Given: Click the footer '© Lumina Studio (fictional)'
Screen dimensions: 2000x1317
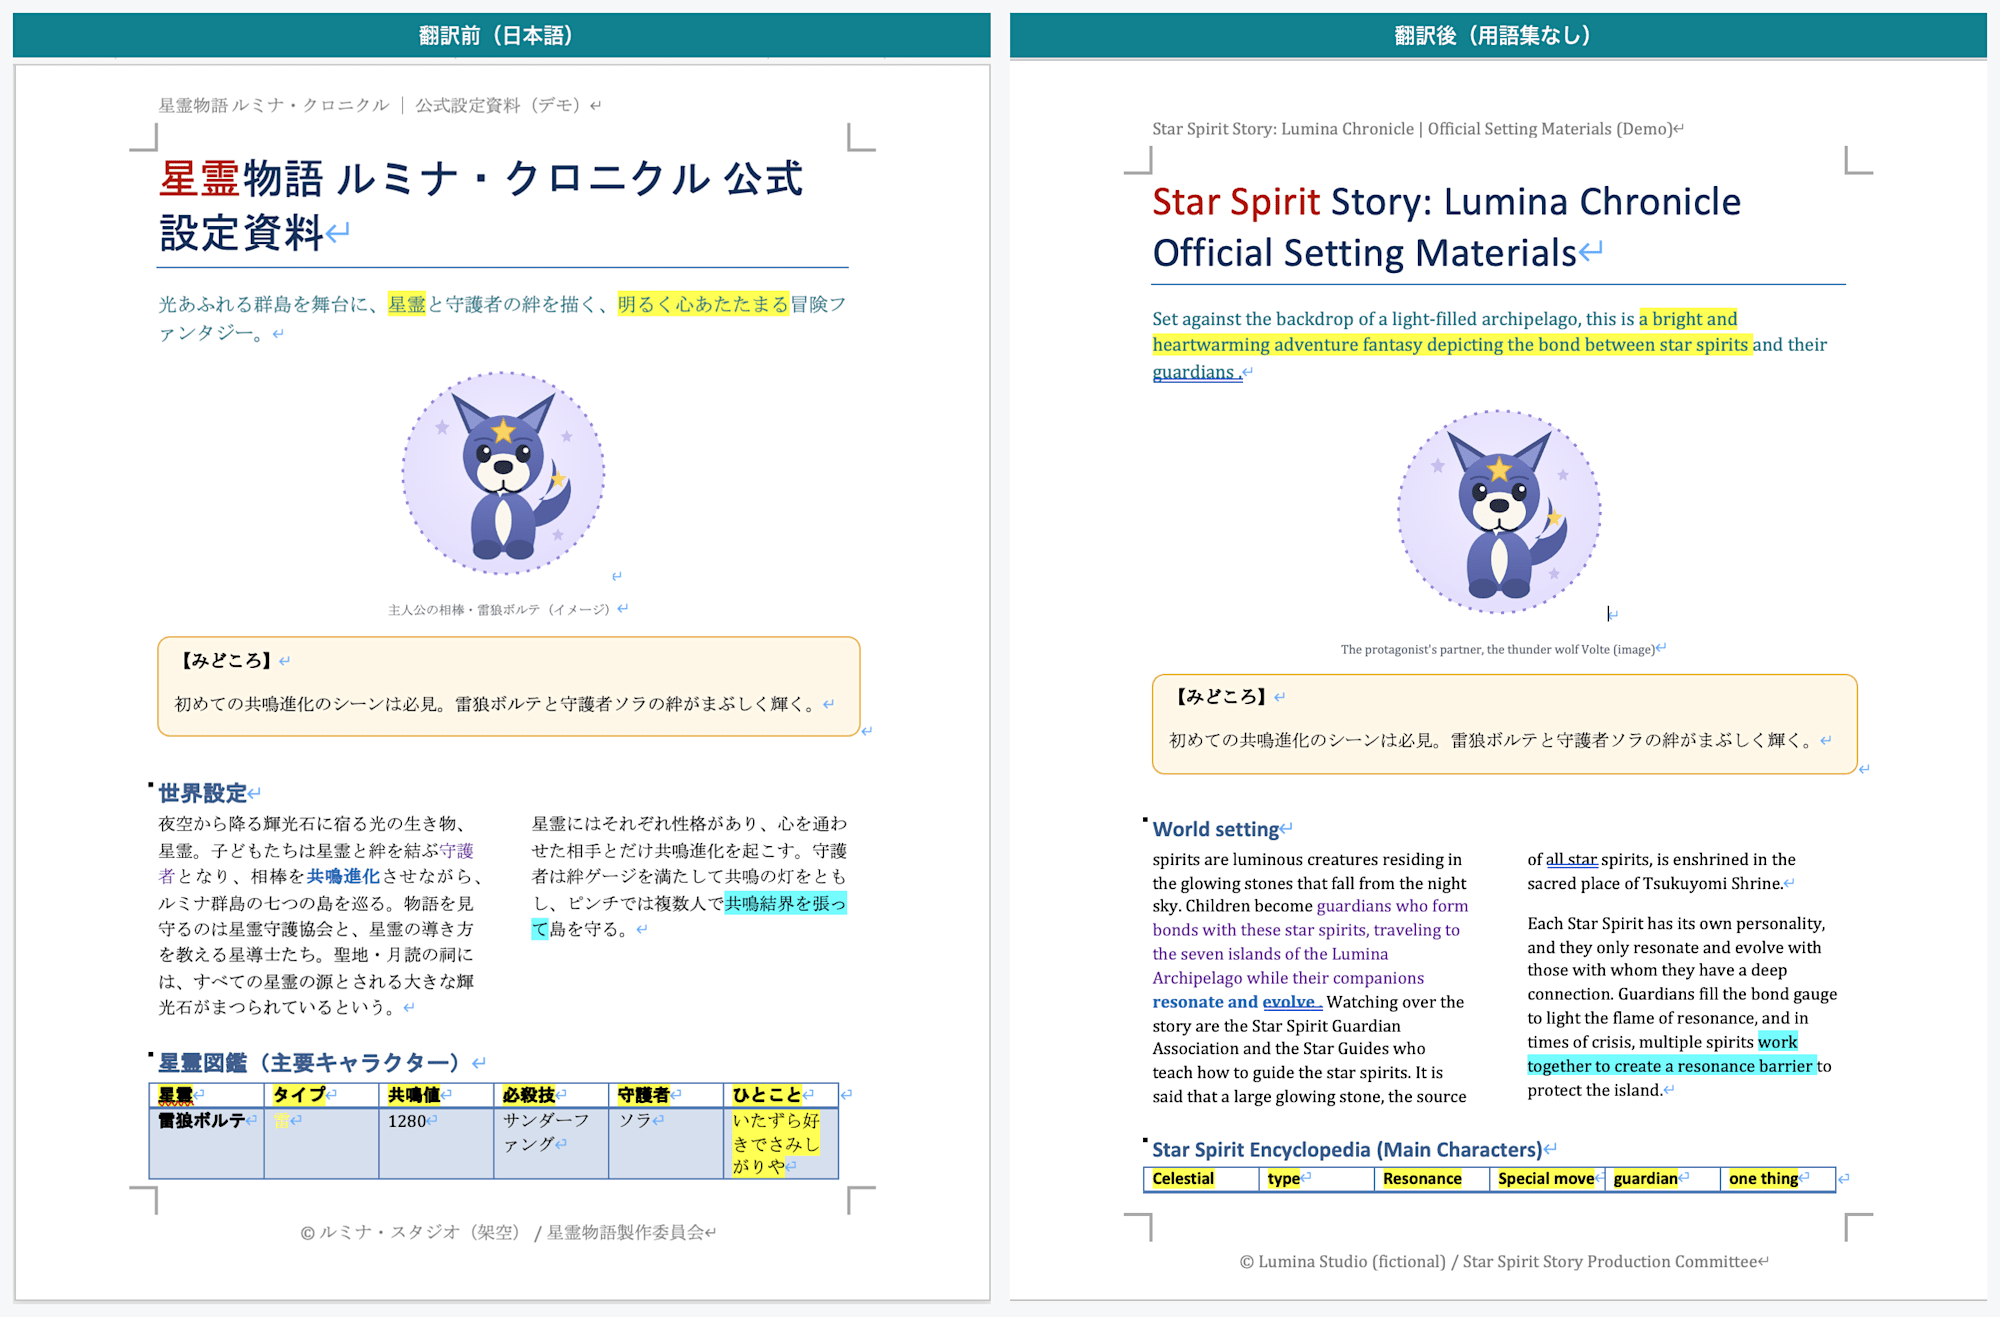Looking at the screenshot, I should click(1343, 1262).
